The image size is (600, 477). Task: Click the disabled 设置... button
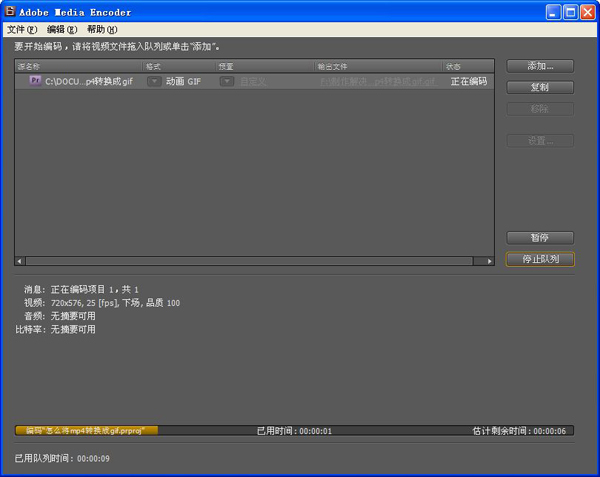coord(540,141)
